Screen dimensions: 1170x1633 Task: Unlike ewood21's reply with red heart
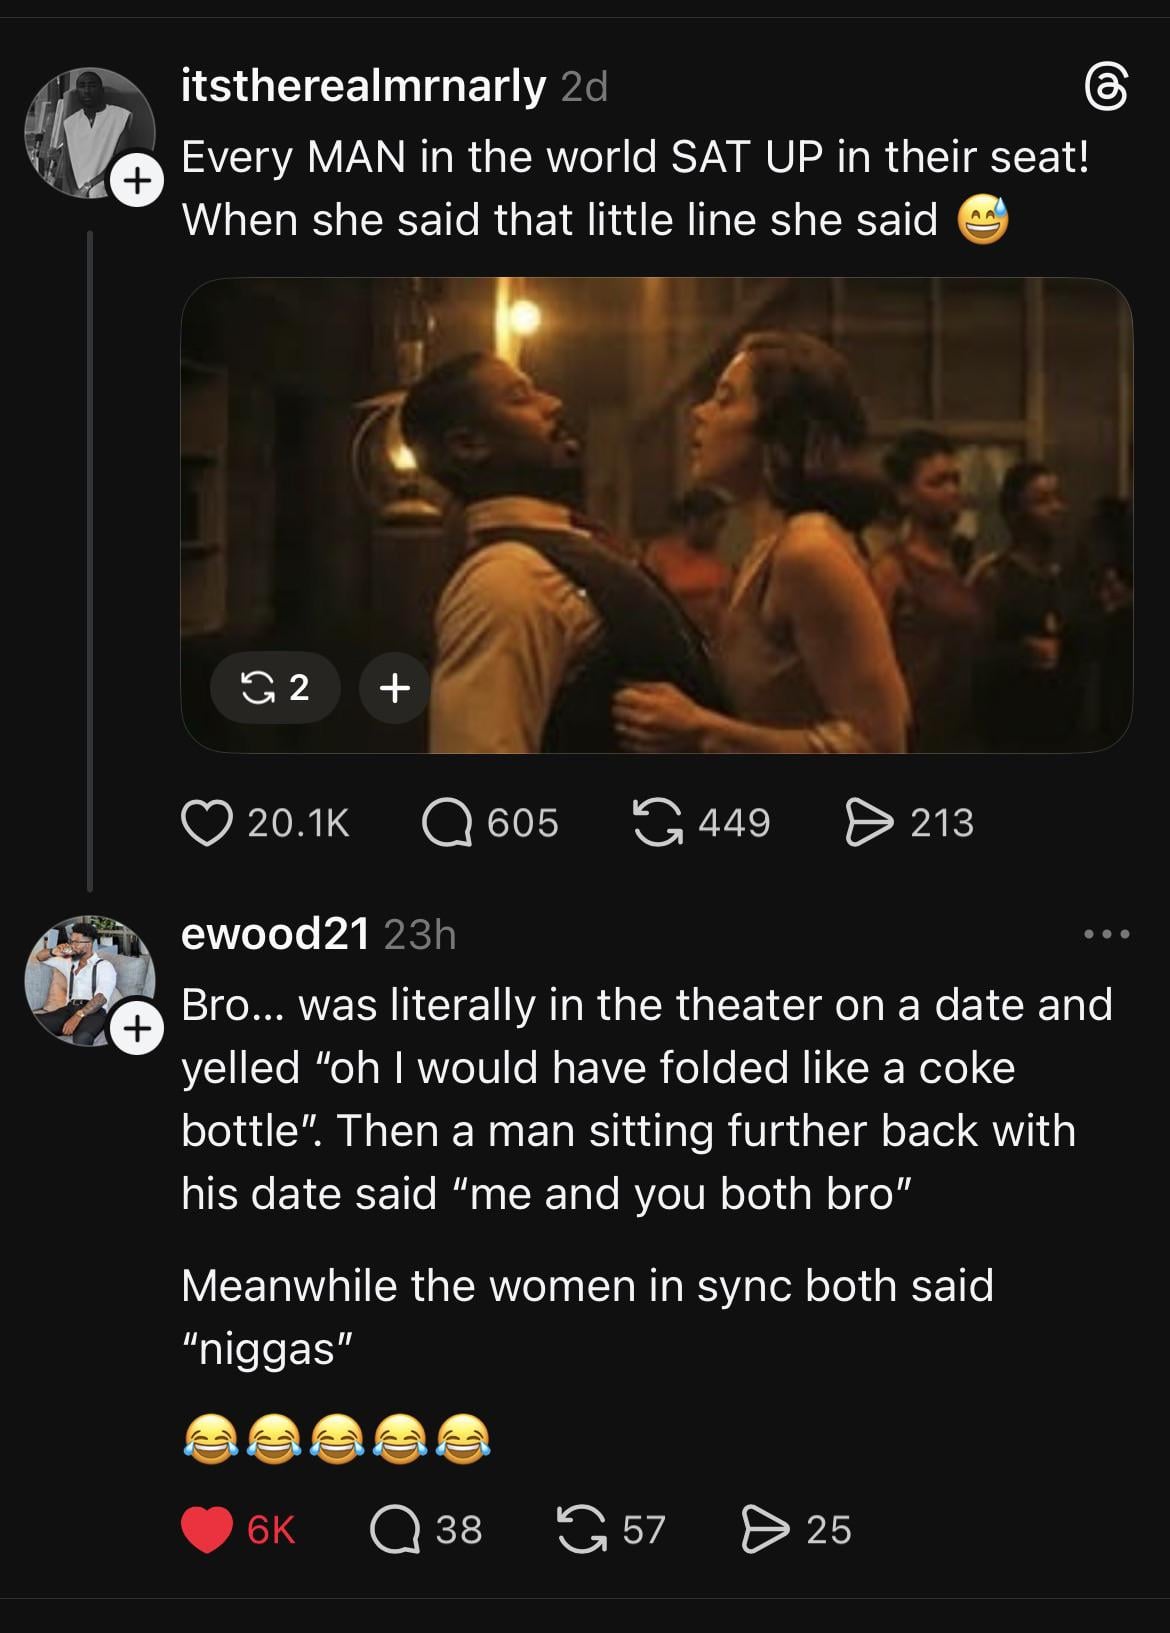(207, 1530)
